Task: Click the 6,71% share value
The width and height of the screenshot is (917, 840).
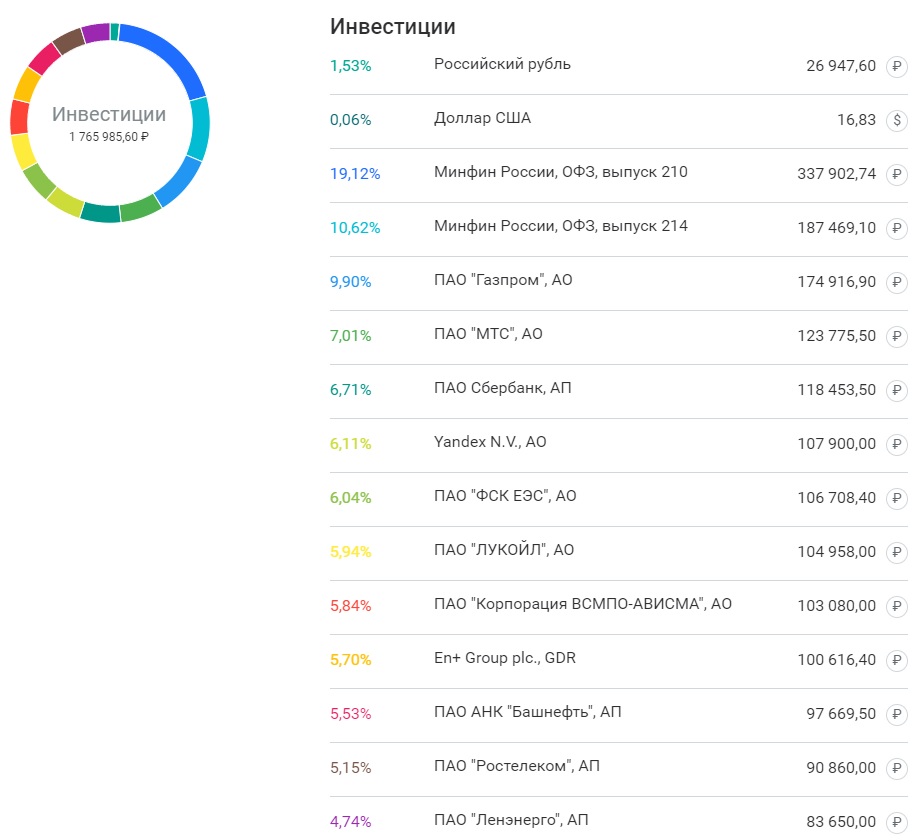Action: [350, 390]
